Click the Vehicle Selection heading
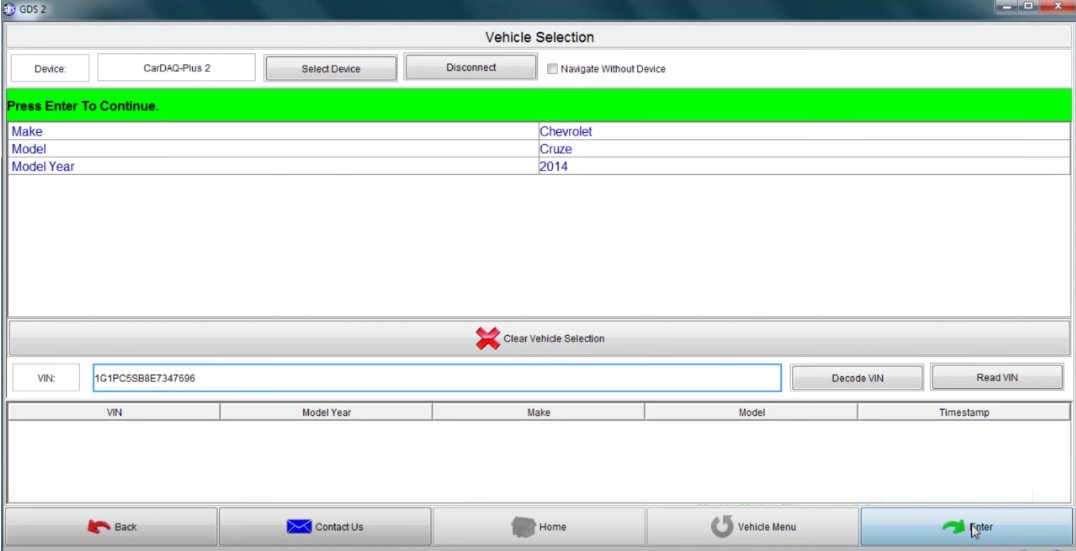Viewport: 1076px width, 551px height. (539, 37)
